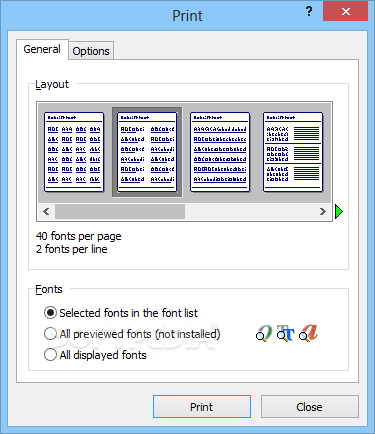
Task: Click the OpenType font preview icon
Action: tap(264, 334)
